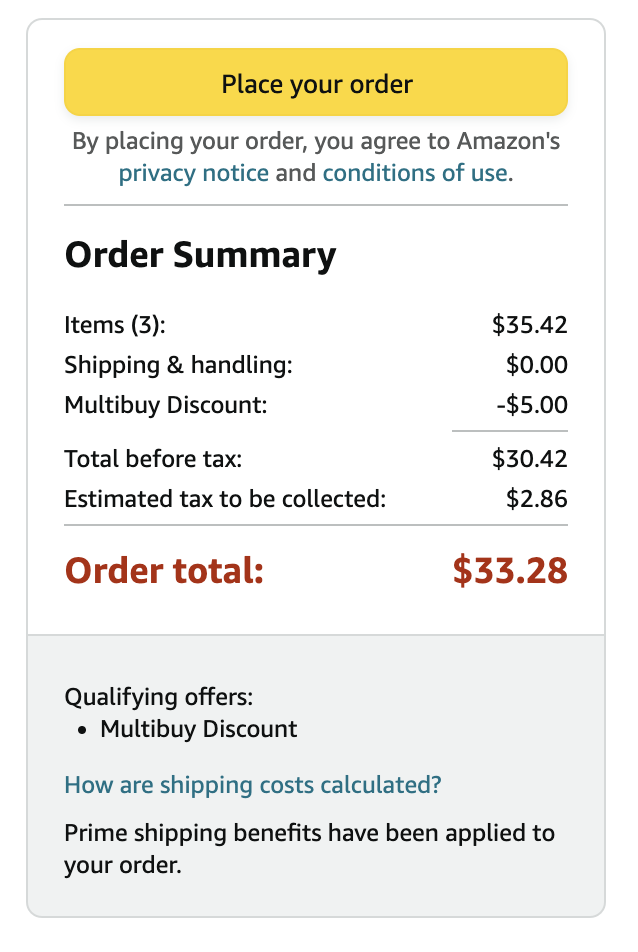The width and height of the screenshot is (638, 952).
Task: Click Multibuy Discount label in the price breakdown
Action: [166, 405]
